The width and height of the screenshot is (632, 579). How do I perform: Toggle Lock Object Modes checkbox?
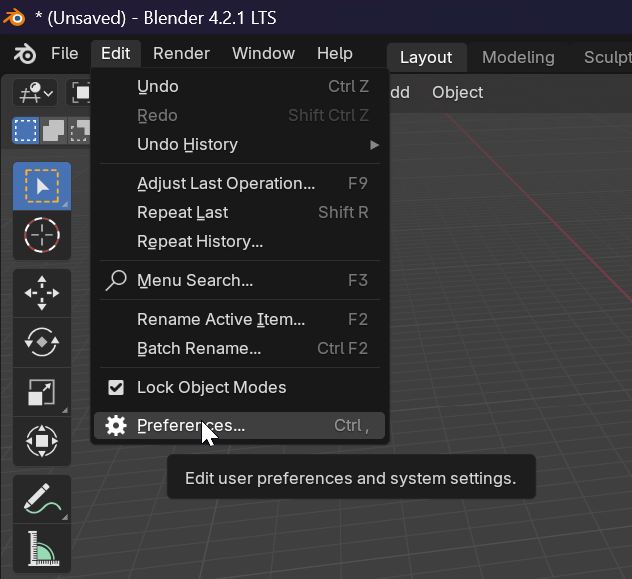point(116,388)
